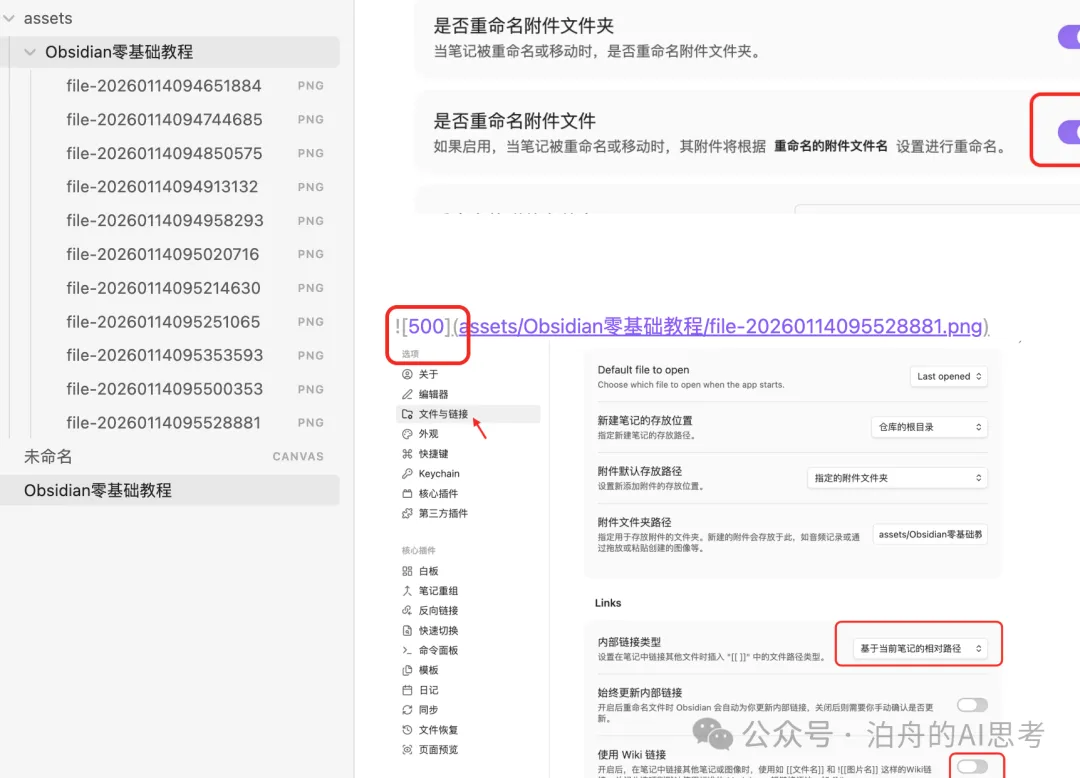The width and height of the screenshot is (1080, 778).
Task: Open the Obsidian零基础教程 note in file list
Action: pos(170,490)
